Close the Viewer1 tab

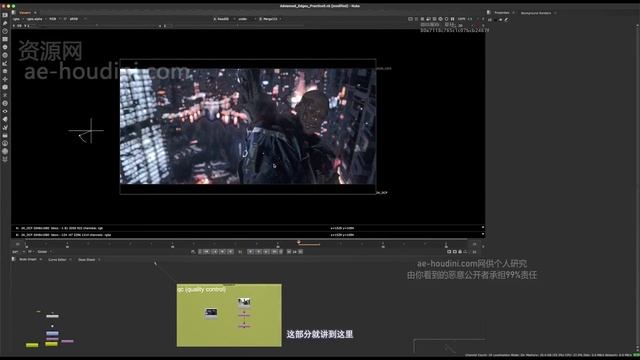click(35, 13)
